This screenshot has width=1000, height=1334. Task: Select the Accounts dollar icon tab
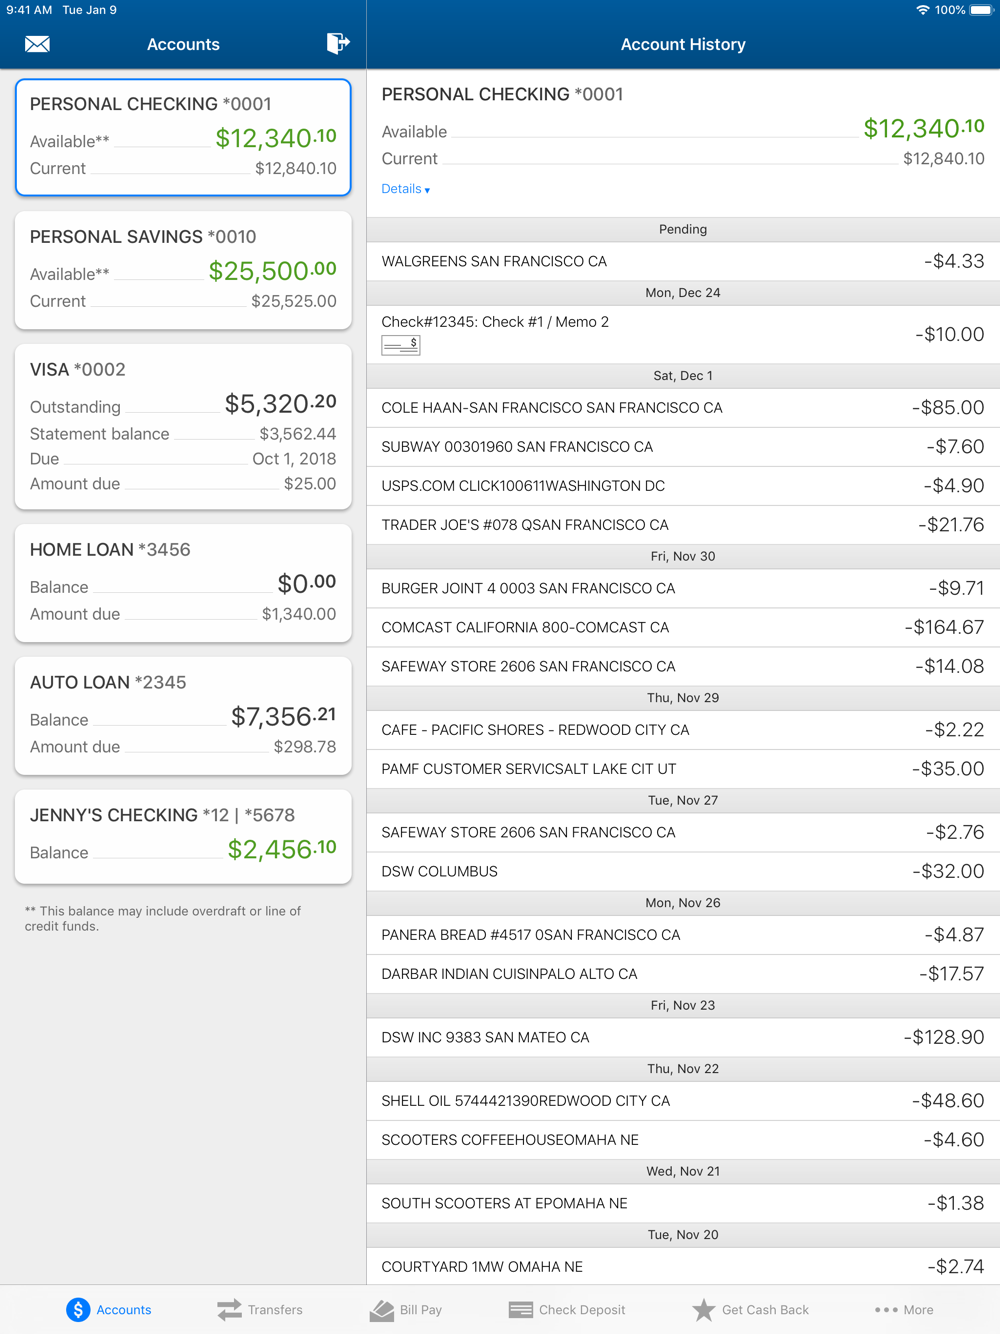[109, 1309]
